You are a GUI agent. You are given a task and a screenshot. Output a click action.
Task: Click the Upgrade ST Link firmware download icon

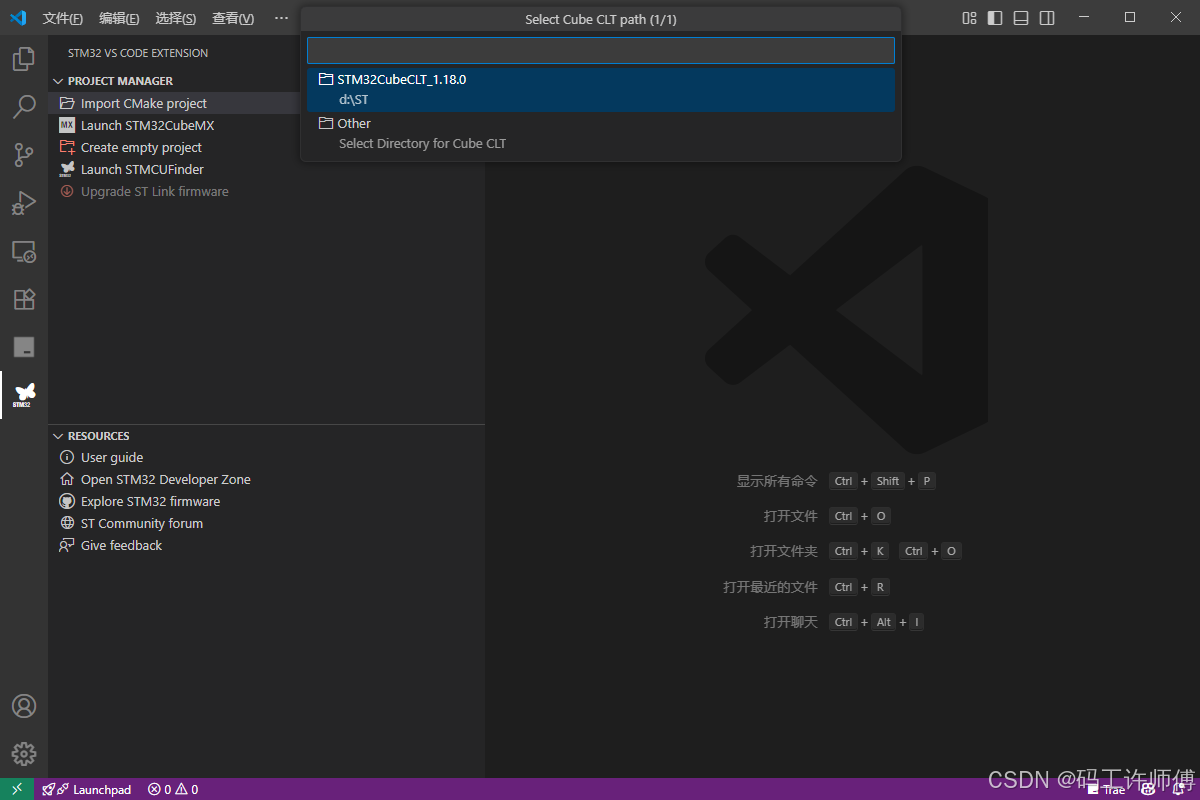pos(67,191)
